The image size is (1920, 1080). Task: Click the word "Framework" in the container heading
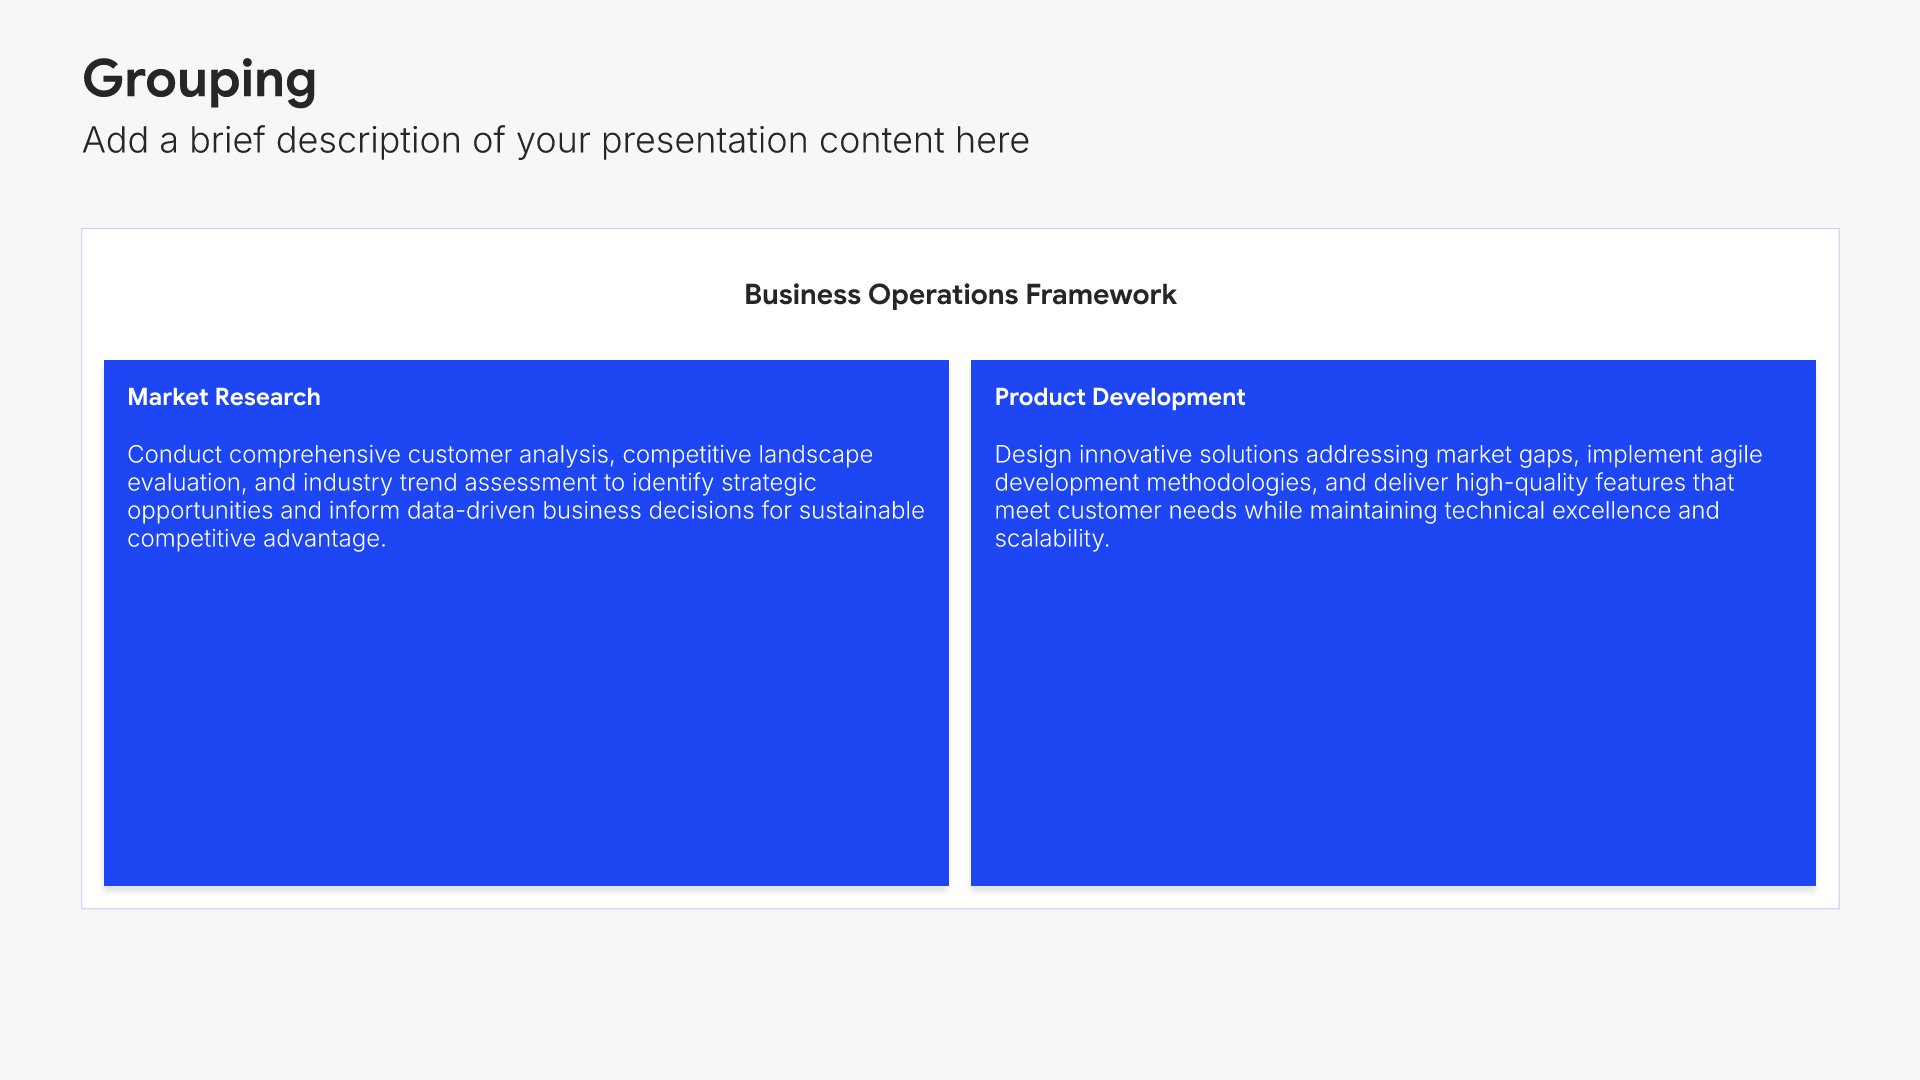[1100, 295]
